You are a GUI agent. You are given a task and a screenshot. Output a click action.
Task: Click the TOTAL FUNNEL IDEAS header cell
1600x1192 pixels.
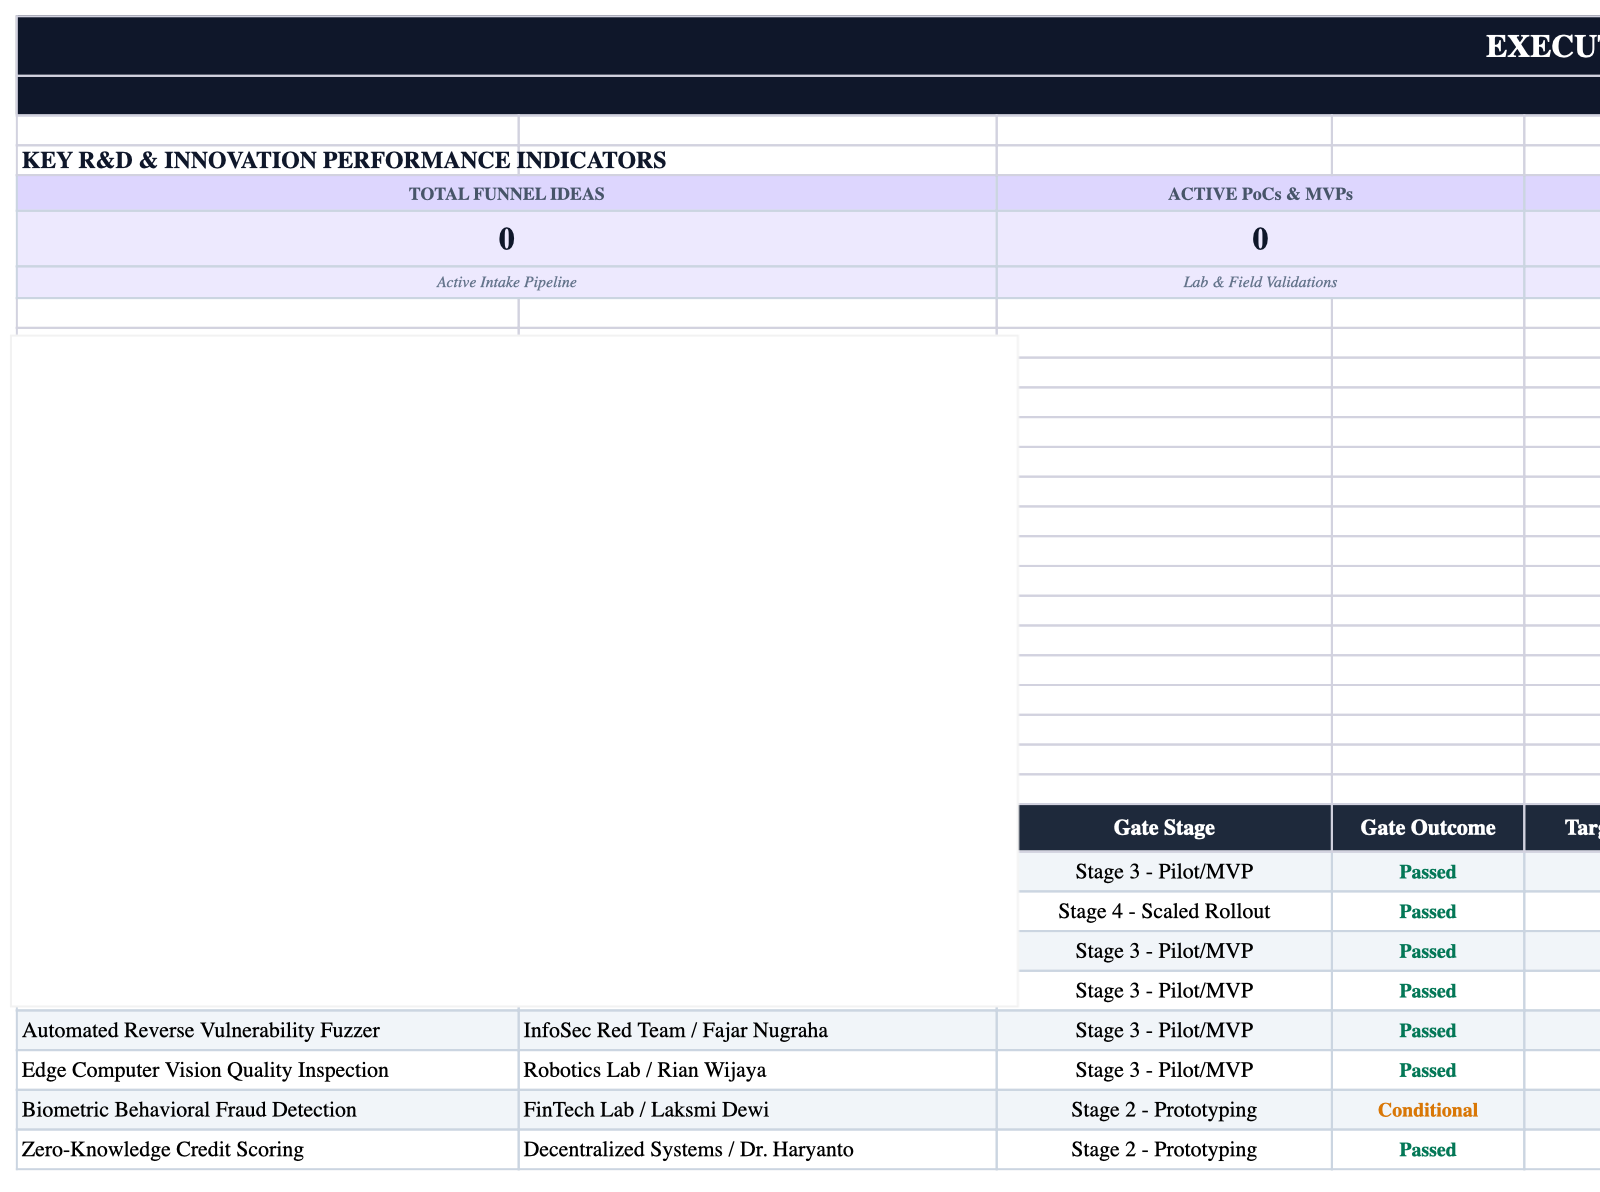(507, 194)
